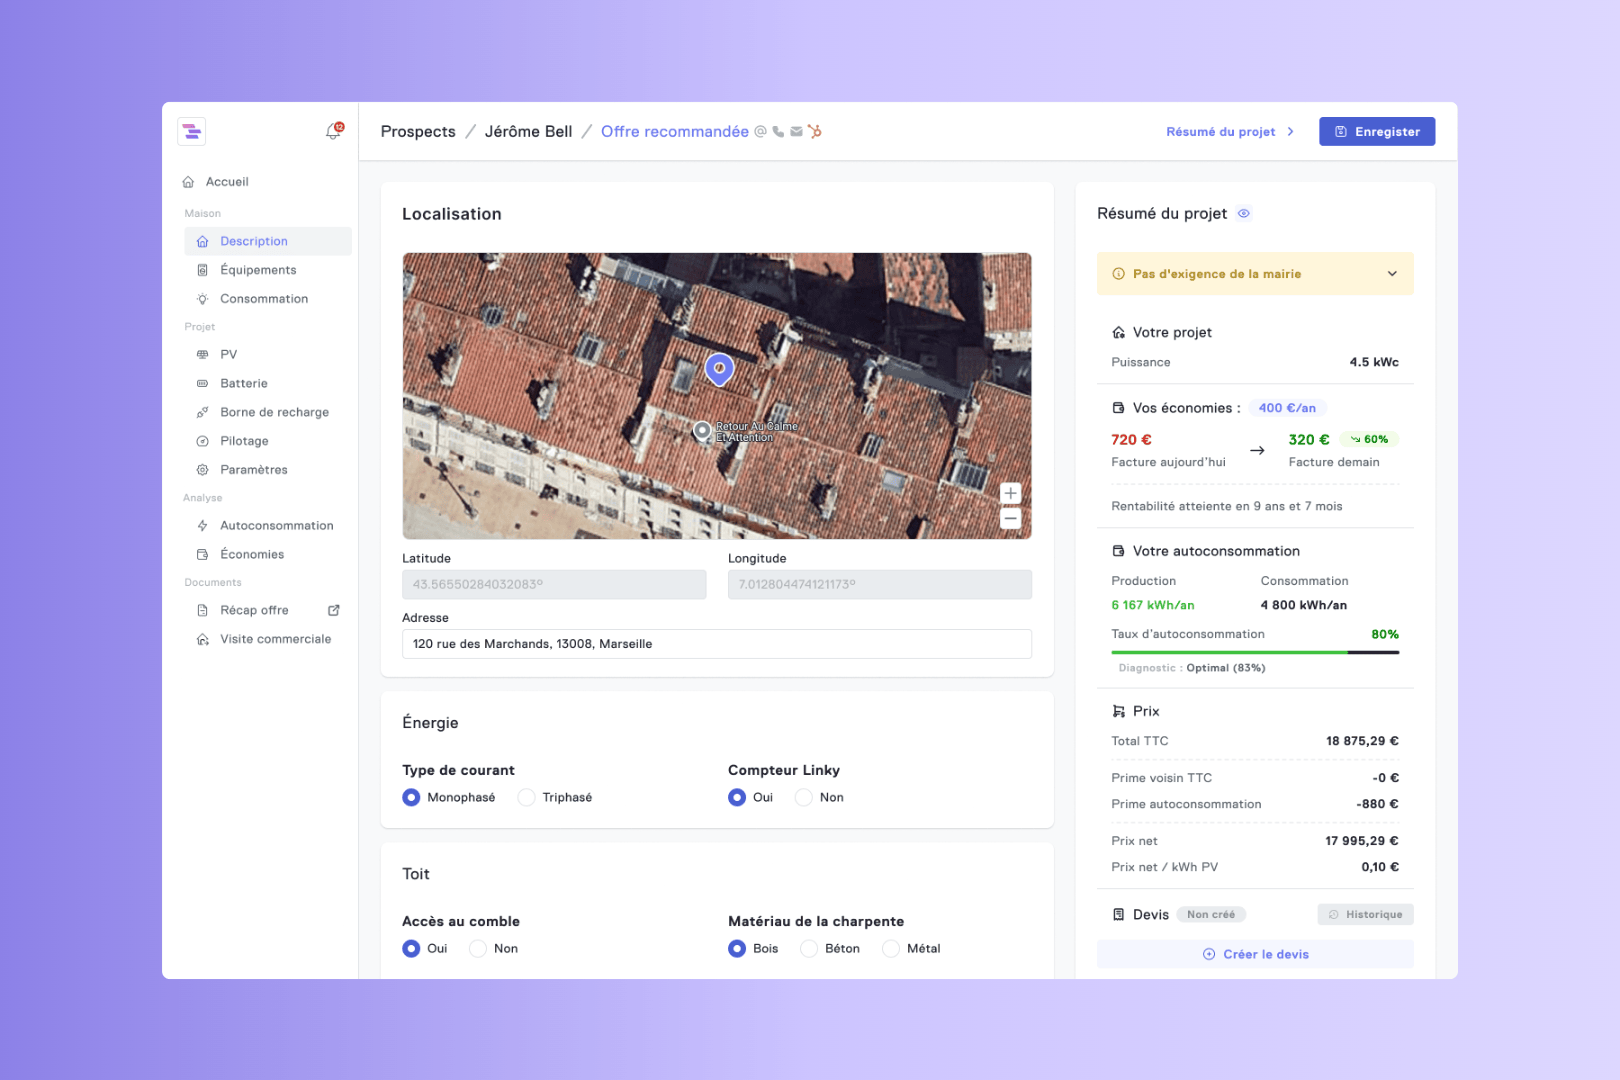Toggle Résumé du projet visibility eye

tap(1244, 214)
